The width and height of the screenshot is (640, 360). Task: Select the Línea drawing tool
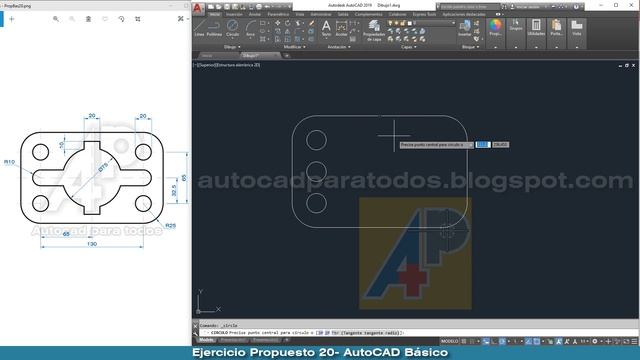coord(199,28)
